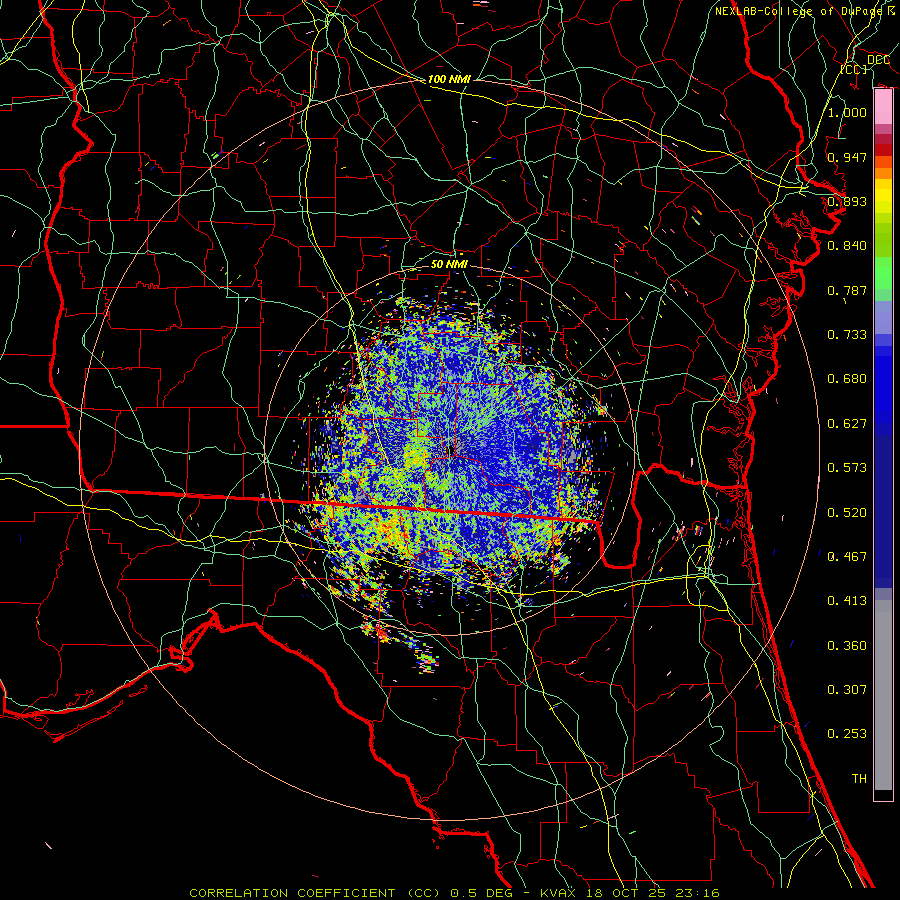The image size is (900, 900).
Task: Click the 0.307 scale value
Action: [847, 689]
